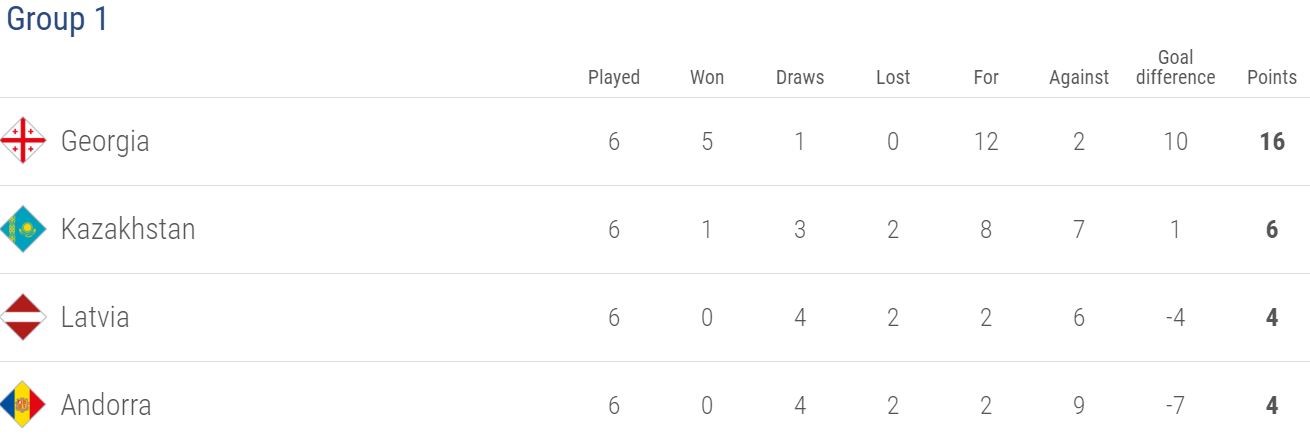Sort by the Goal difference header
Viewport: 1310px width, 445px height.
pos(1176,67)
